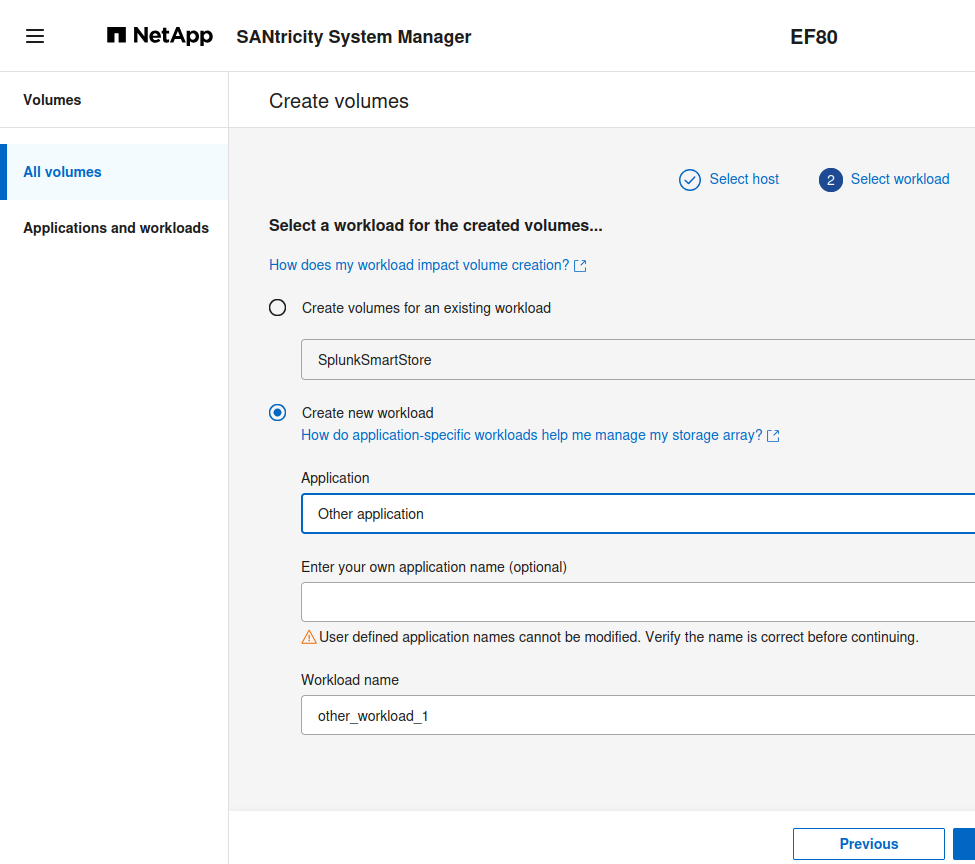
Task: Click the Application field label
Action: (x=335, y=478)
